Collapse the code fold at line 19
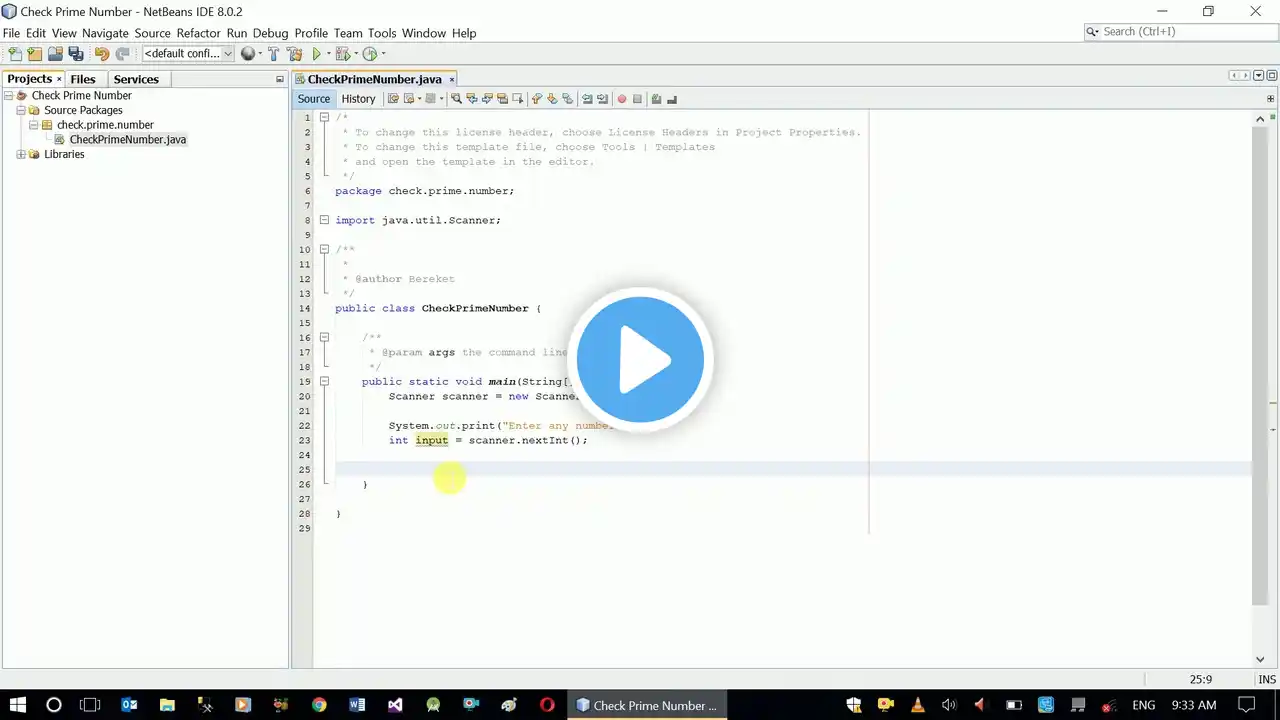This screenshot has height=720, width=1280. coord(324,381)
